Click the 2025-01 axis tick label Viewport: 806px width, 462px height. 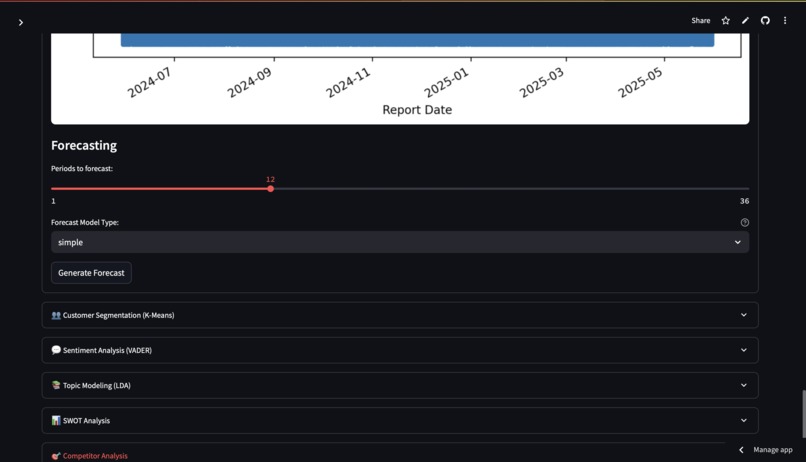(x=446, y=82)
